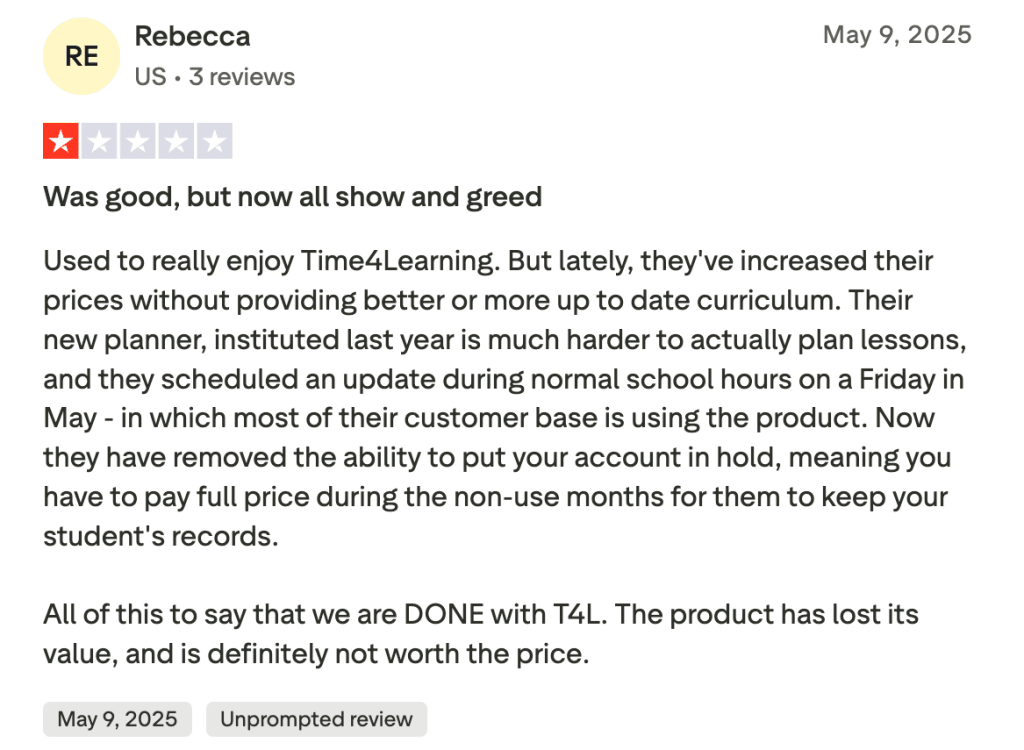The image size is (1024, 750).
Task: Open the "Was good, but now all show and greed" title
Action: tap(292, 196)
